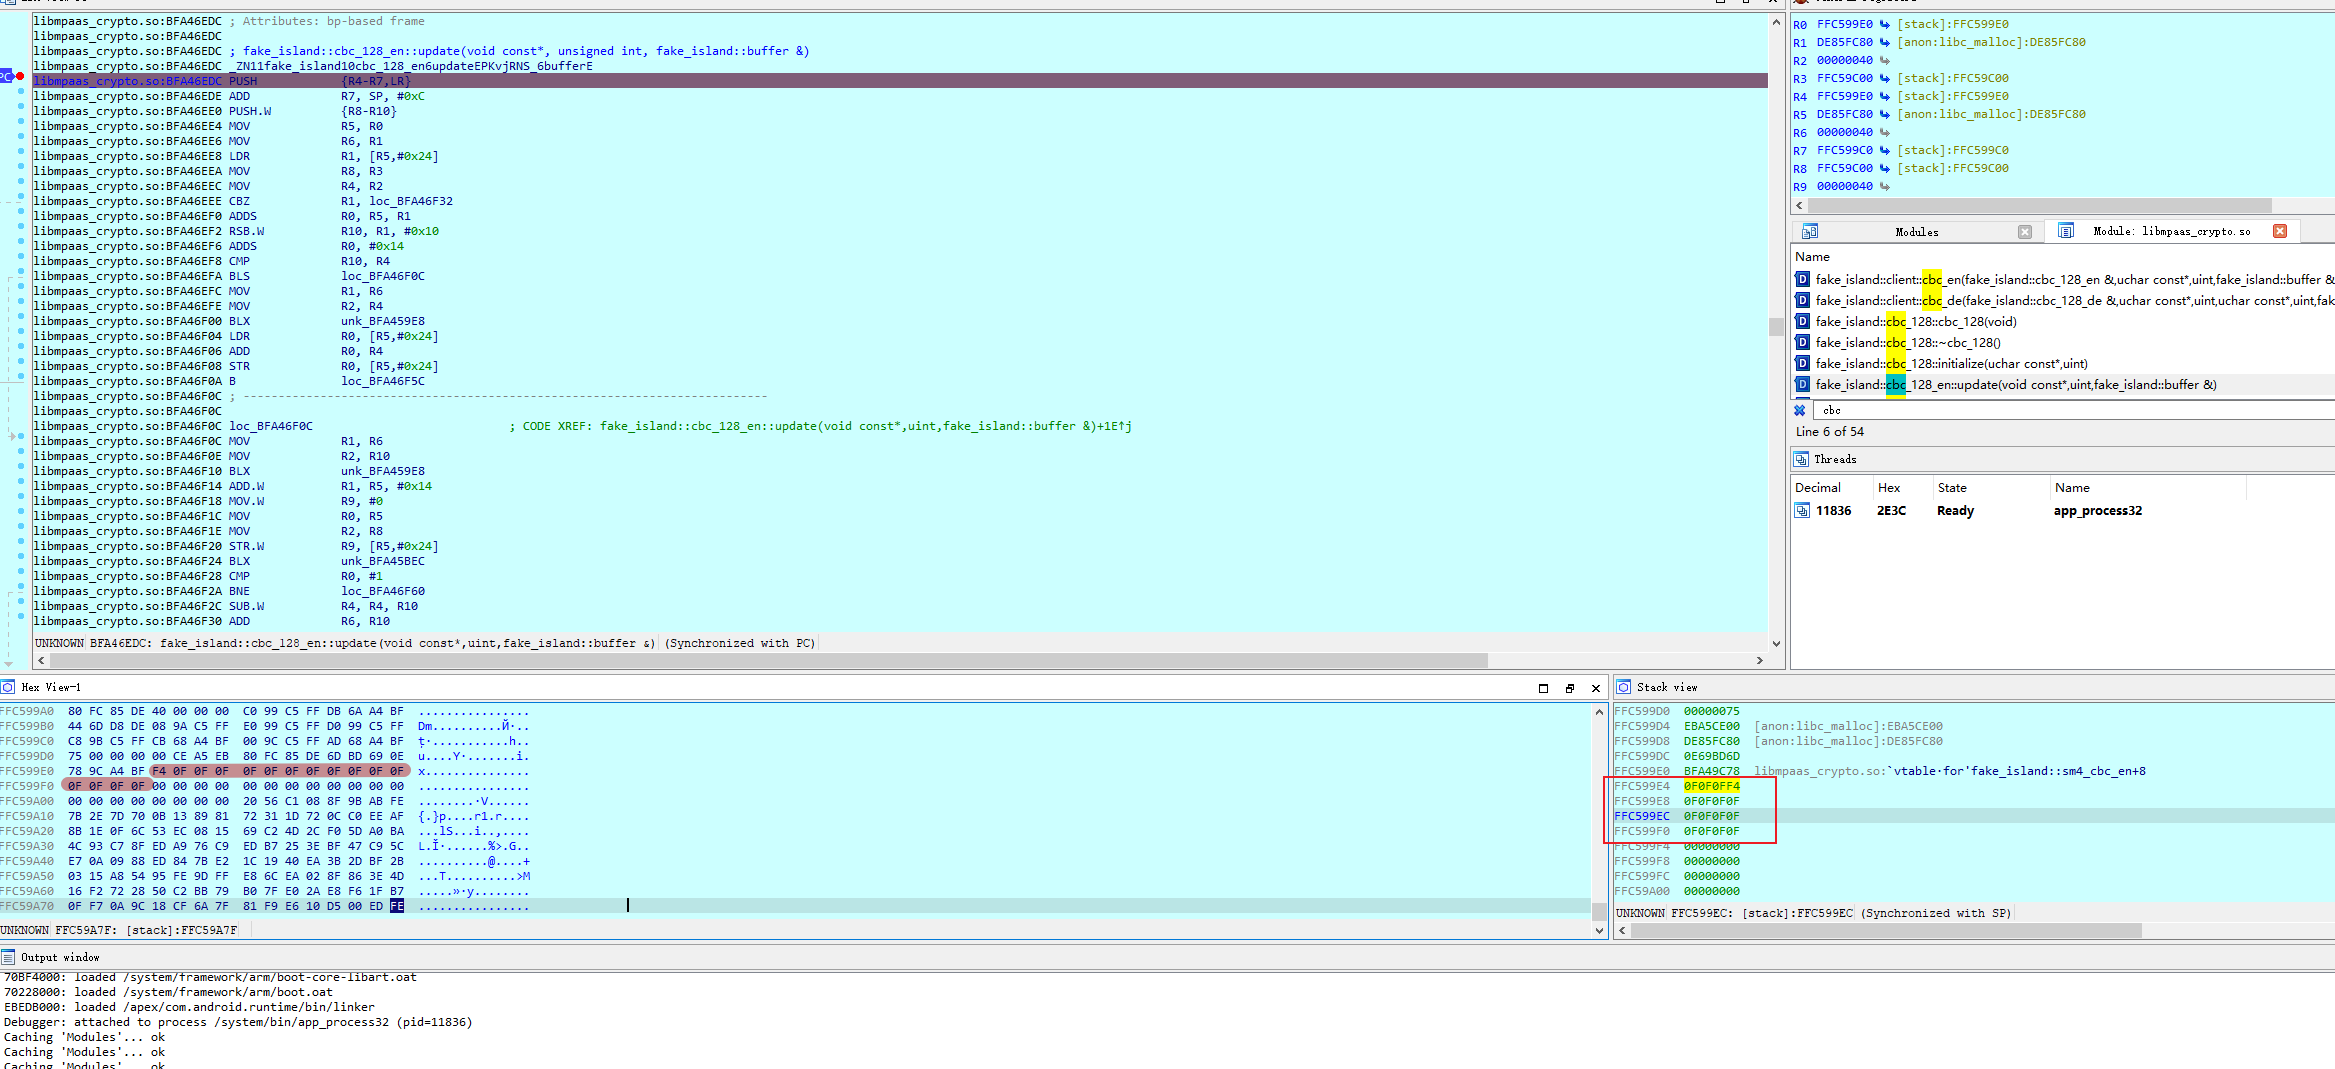Viewport: 2335px width, 1069px height.
Task: Click the Output window panel icon
Action: point(8,956)
